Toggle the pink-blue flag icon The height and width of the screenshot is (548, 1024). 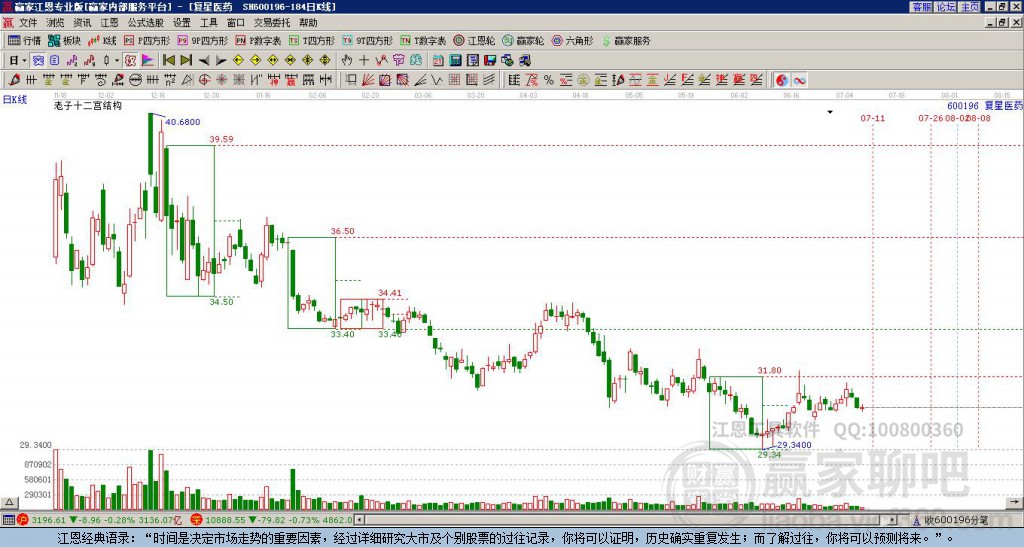point(148,60)
